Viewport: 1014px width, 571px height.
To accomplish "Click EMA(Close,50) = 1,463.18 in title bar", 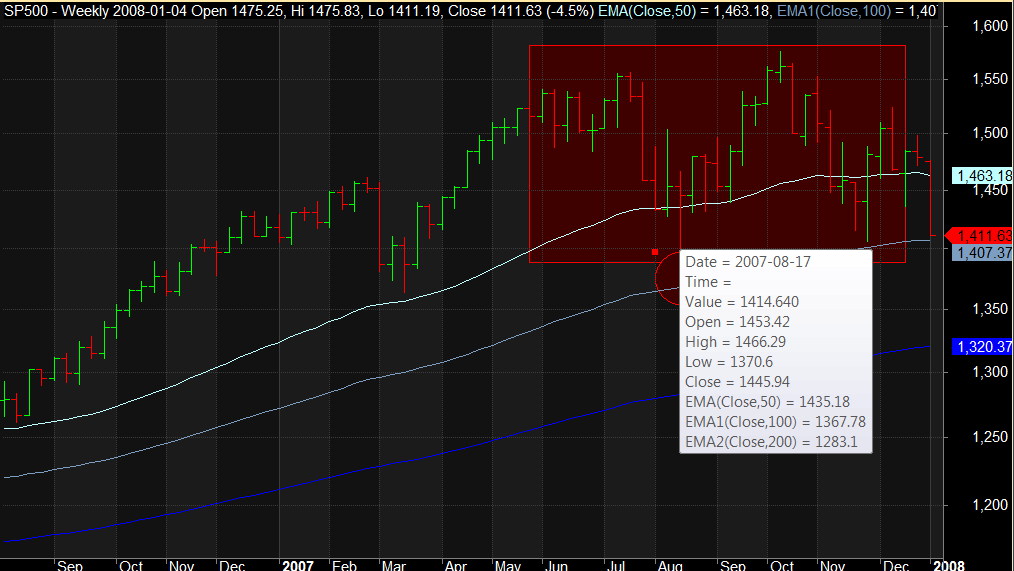I will tap(684, 10).
